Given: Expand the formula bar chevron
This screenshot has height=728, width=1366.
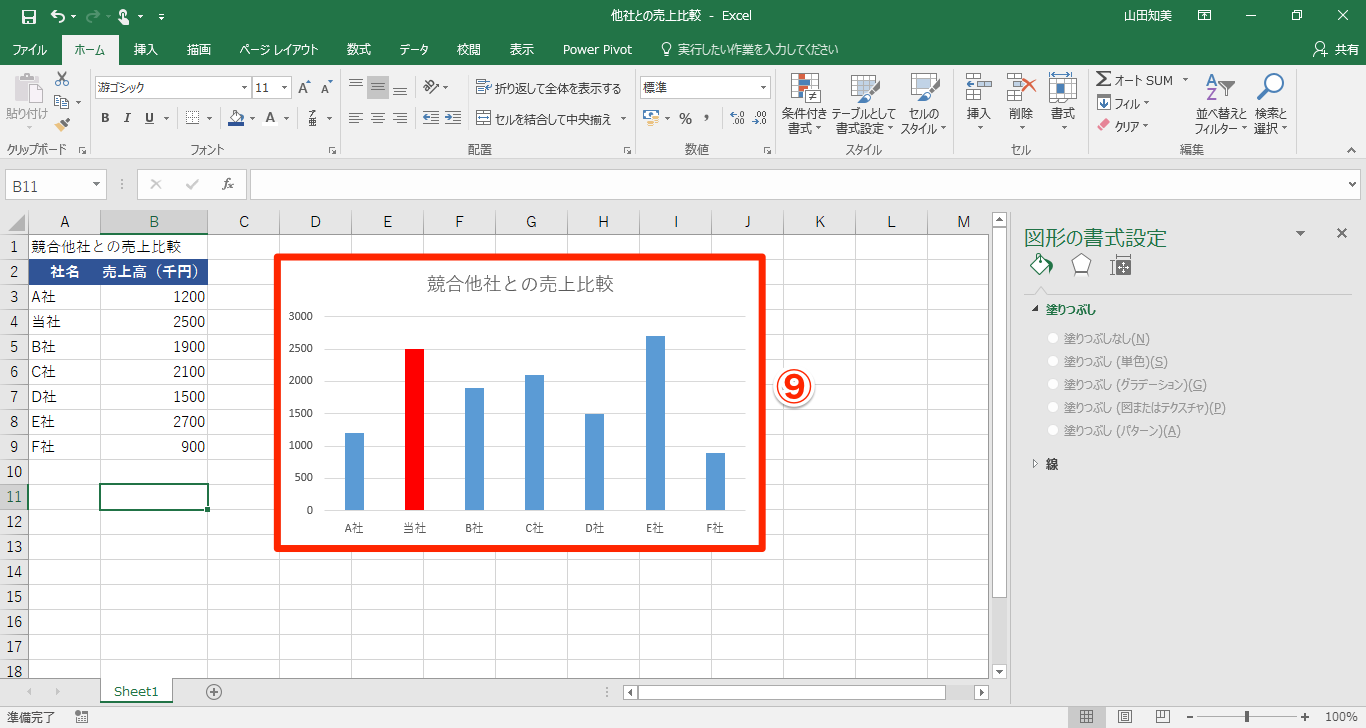Looking at the screenshot, I should pos(1353,185).
